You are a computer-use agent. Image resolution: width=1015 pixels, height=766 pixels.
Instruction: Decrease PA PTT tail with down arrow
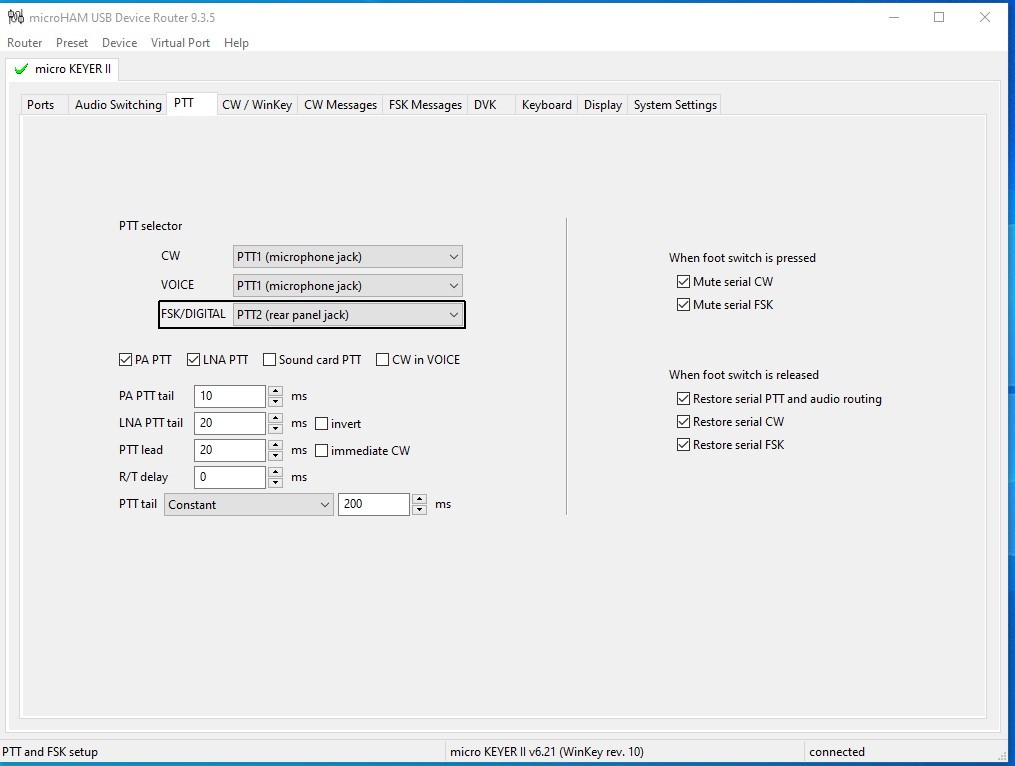tap(276, 401)
